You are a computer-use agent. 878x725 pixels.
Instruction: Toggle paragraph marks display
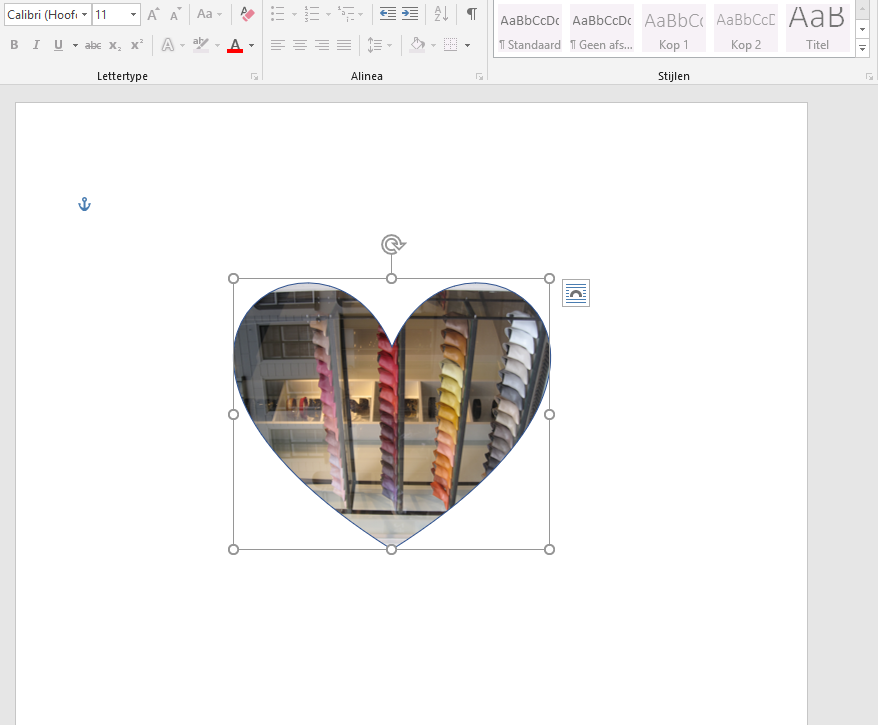(x=471, y=14)
